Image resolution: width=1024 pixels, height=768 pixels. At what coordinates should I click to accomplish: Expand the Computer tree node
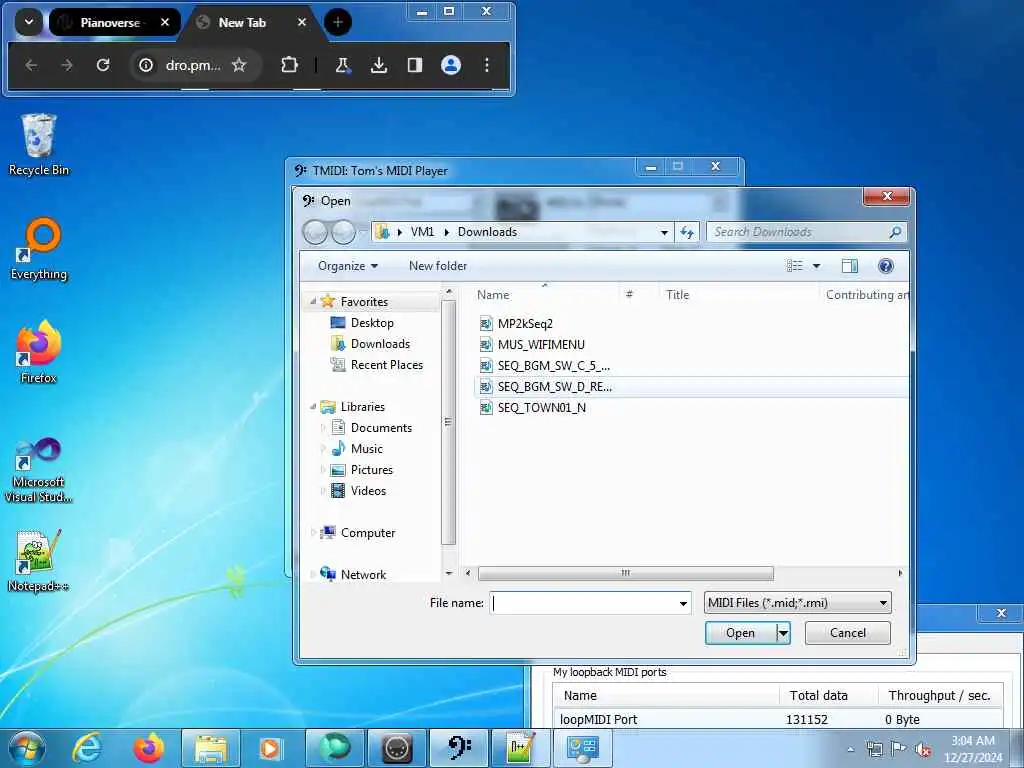pos(313,533)
